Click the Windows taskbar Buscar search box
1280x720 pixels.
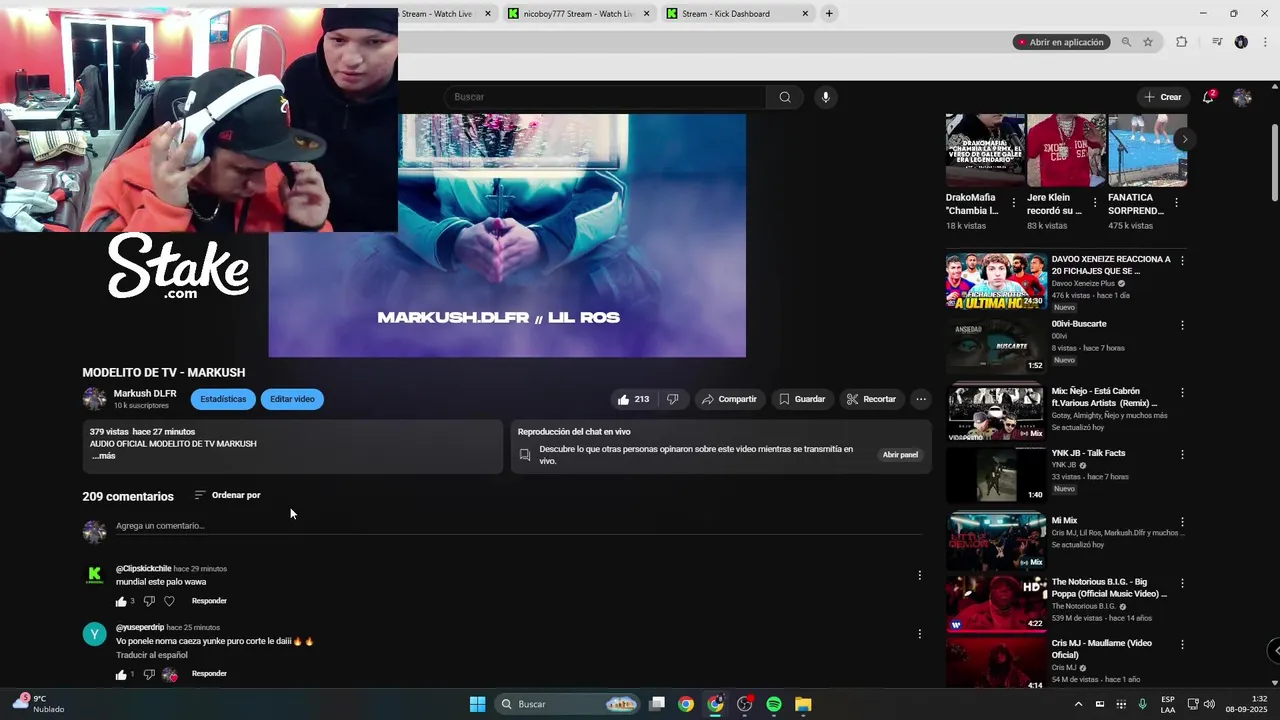pyautogui.click(x=568, y=704)
